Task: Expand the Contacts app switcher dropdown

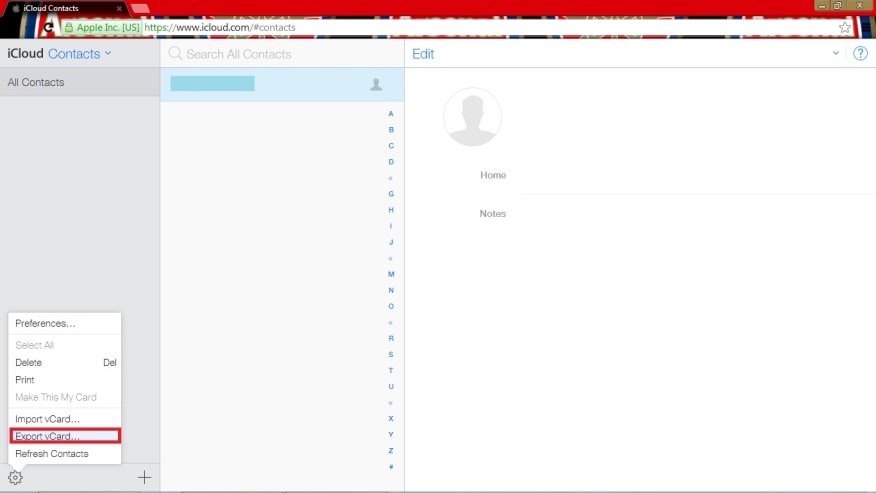Action: point(108,54)
